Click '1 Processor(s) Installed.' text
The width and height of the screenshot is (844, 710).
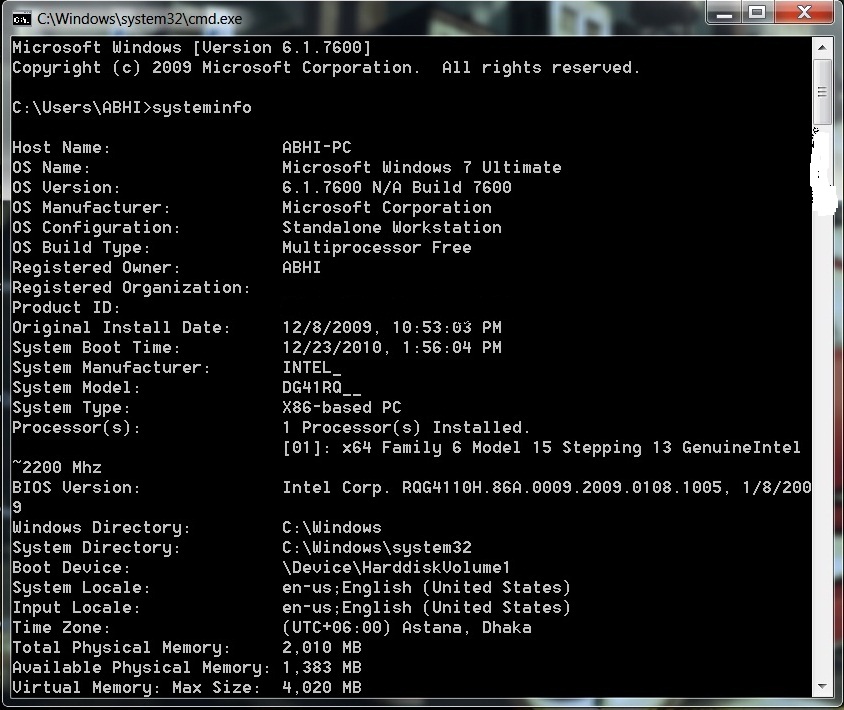406,427
